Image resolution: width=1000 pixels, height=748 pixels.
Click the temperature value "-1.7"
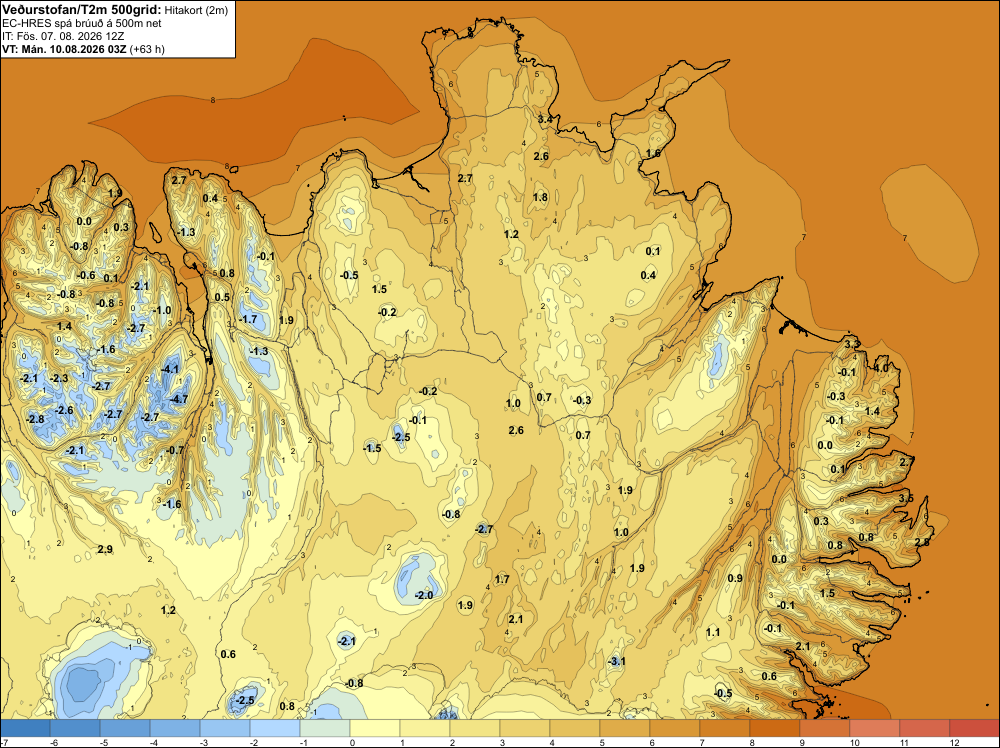[248, 319]
